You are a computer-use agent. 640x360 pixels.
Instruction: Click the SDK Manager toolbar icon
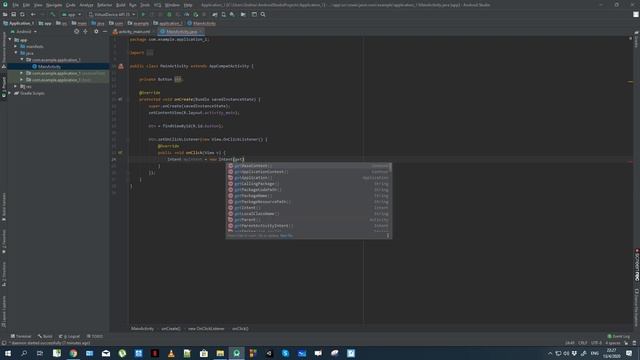(x=232, y=14)
